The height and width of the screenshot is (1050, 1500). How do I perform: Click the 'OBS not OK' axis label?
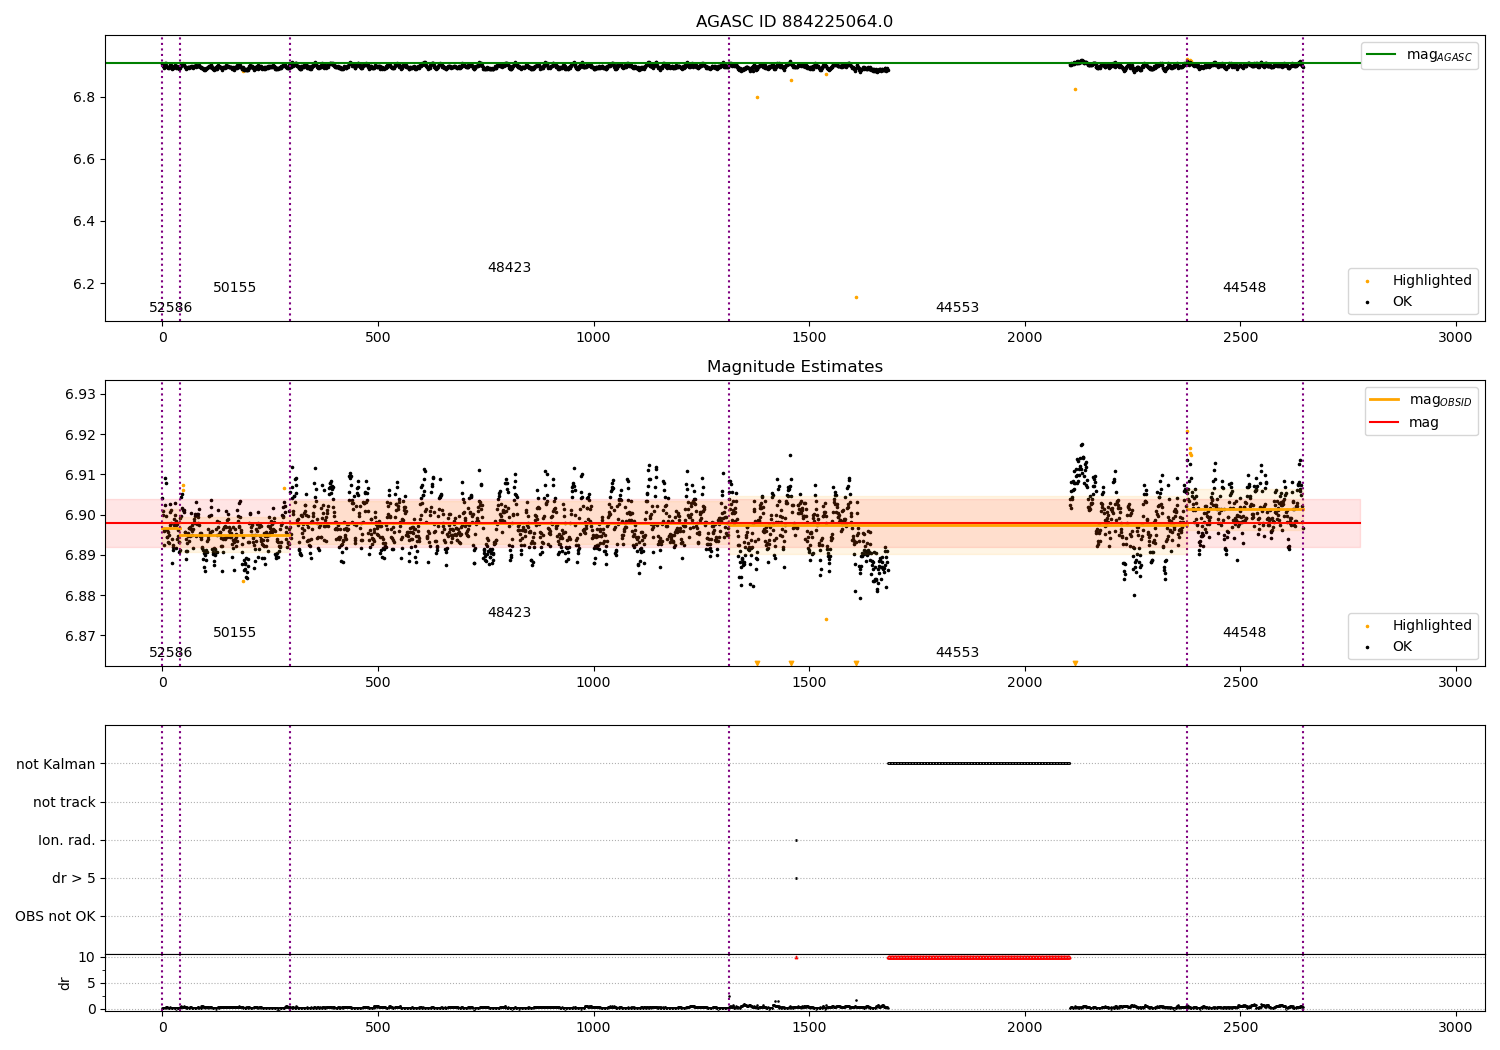(x=55, y=917)
